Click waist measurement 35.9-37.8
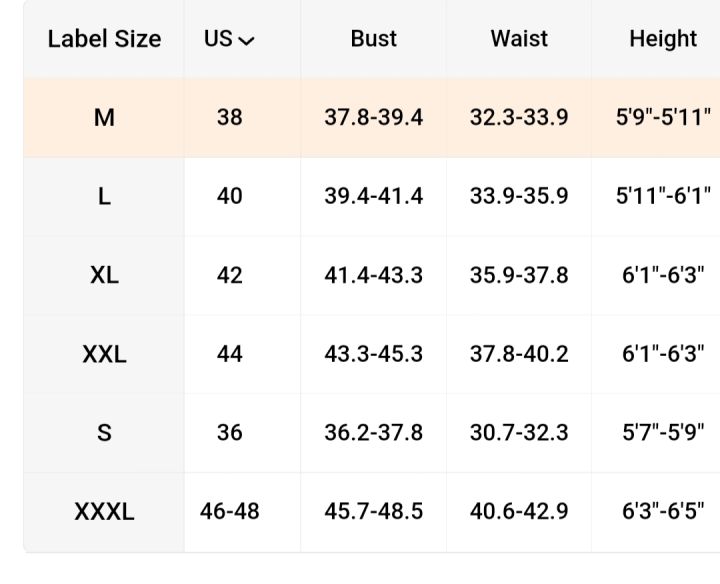The height and width of the screenshot is (584, 720). [519, 275]
